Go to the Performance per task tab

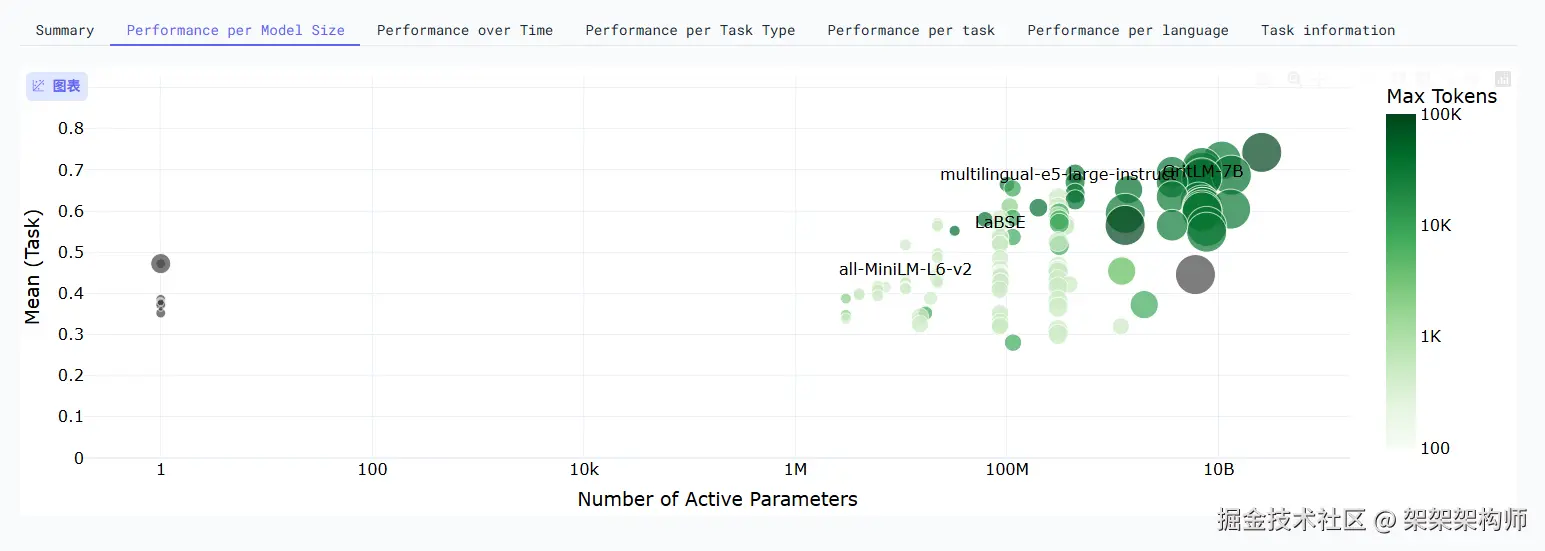tap(911, 30)
